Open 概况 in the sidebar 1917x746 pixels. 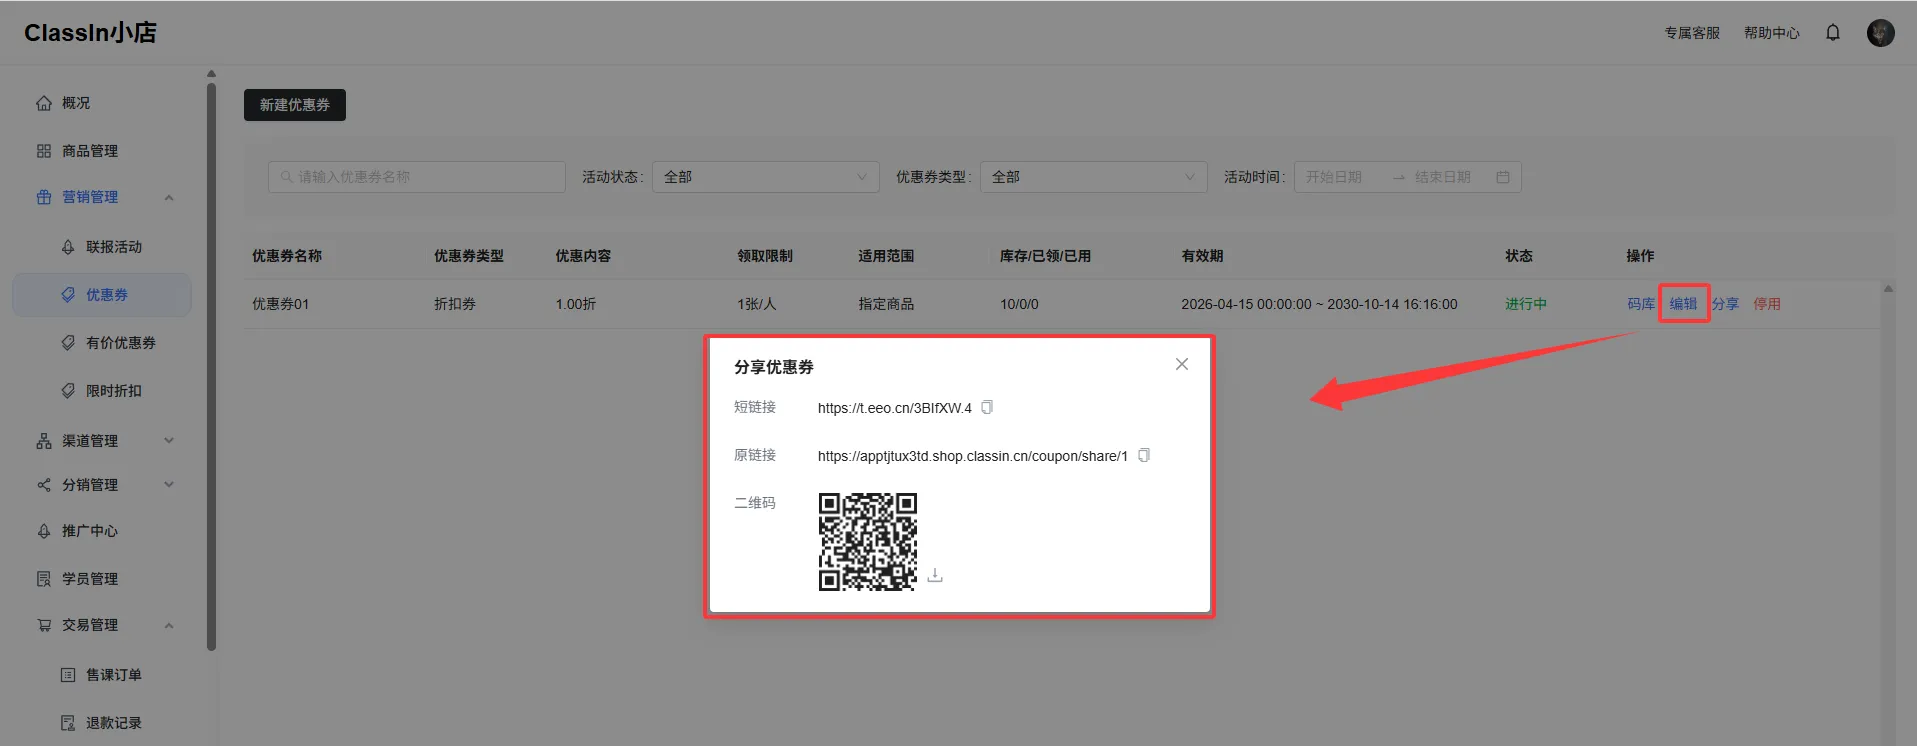click(x=76, y=103)
